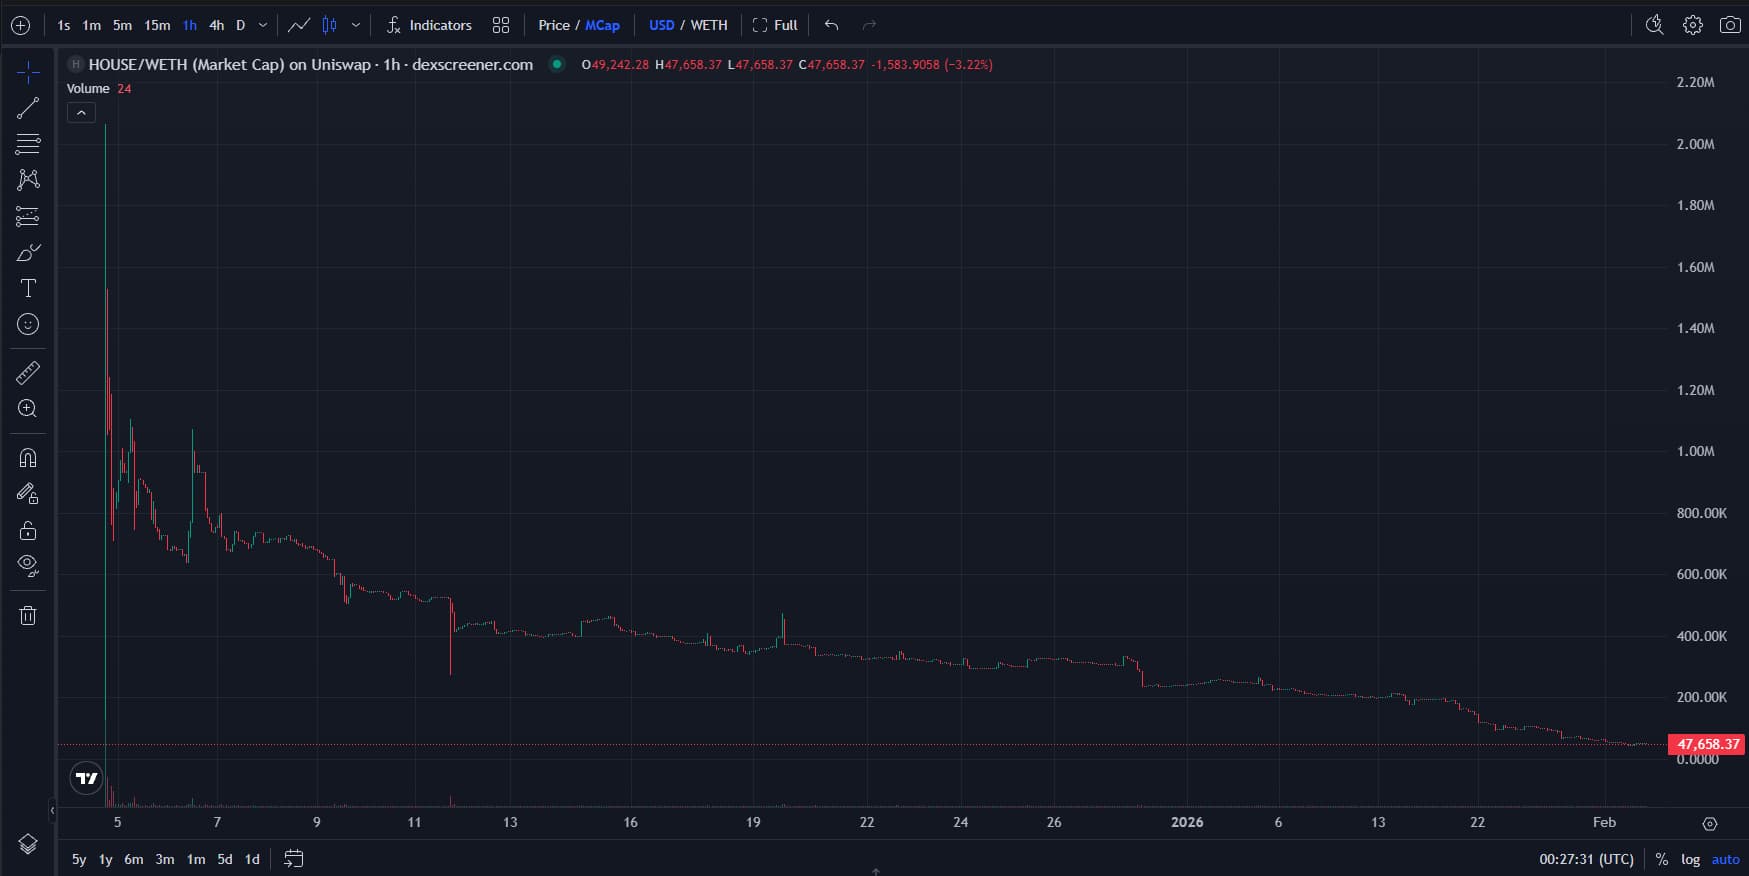Image resolution: width=1749 pixels, height=876 pixels.
Task: Select the trend line drawing tool
Action: coord(28,108)
